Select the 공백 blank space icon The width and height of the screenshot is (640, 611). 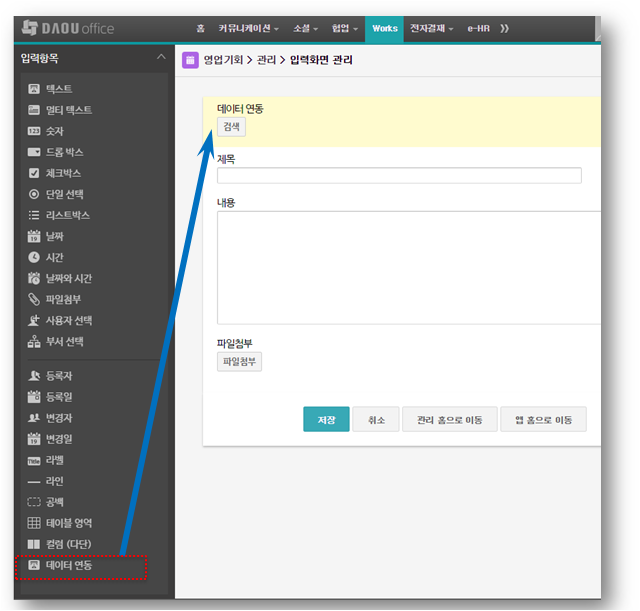(x=34, y=502)
